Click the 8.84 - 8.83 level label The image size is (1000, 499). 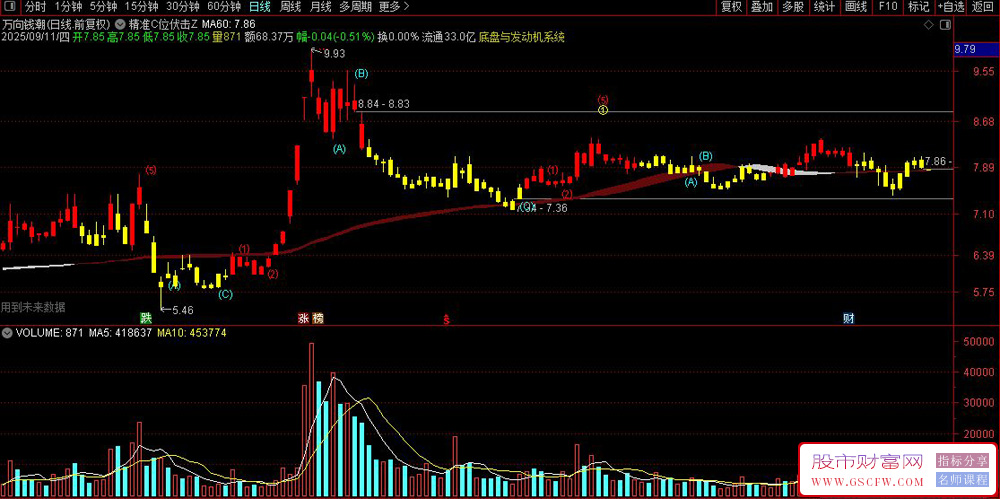pyautogui.click(x=384, y=103)
